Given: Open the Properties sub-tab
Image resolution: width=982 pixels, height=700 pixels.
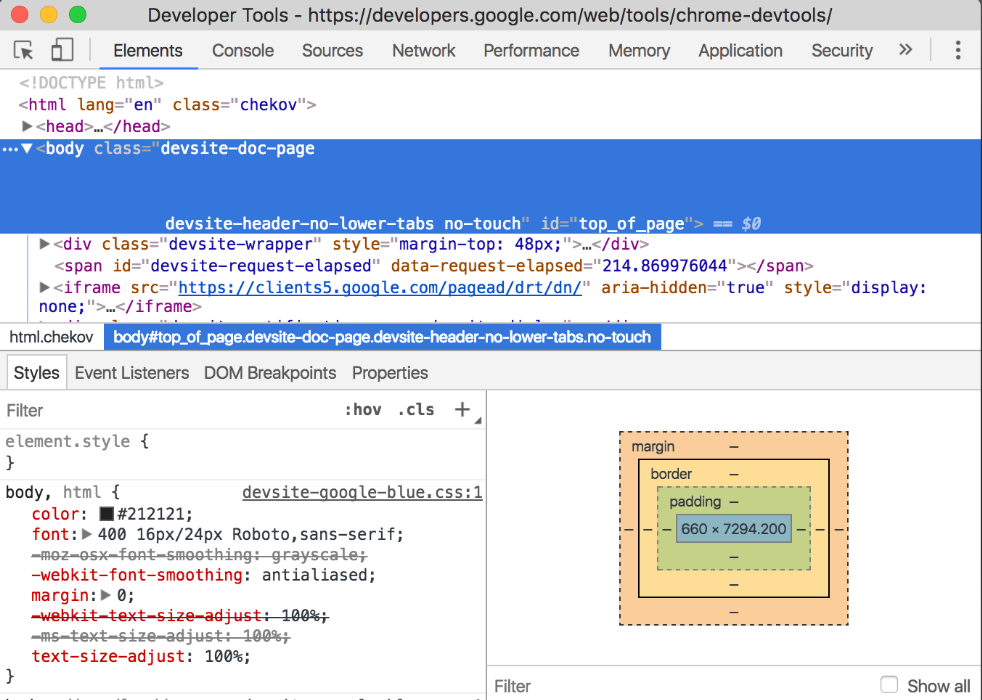Looking at the screenshot, I should (390, 373).
